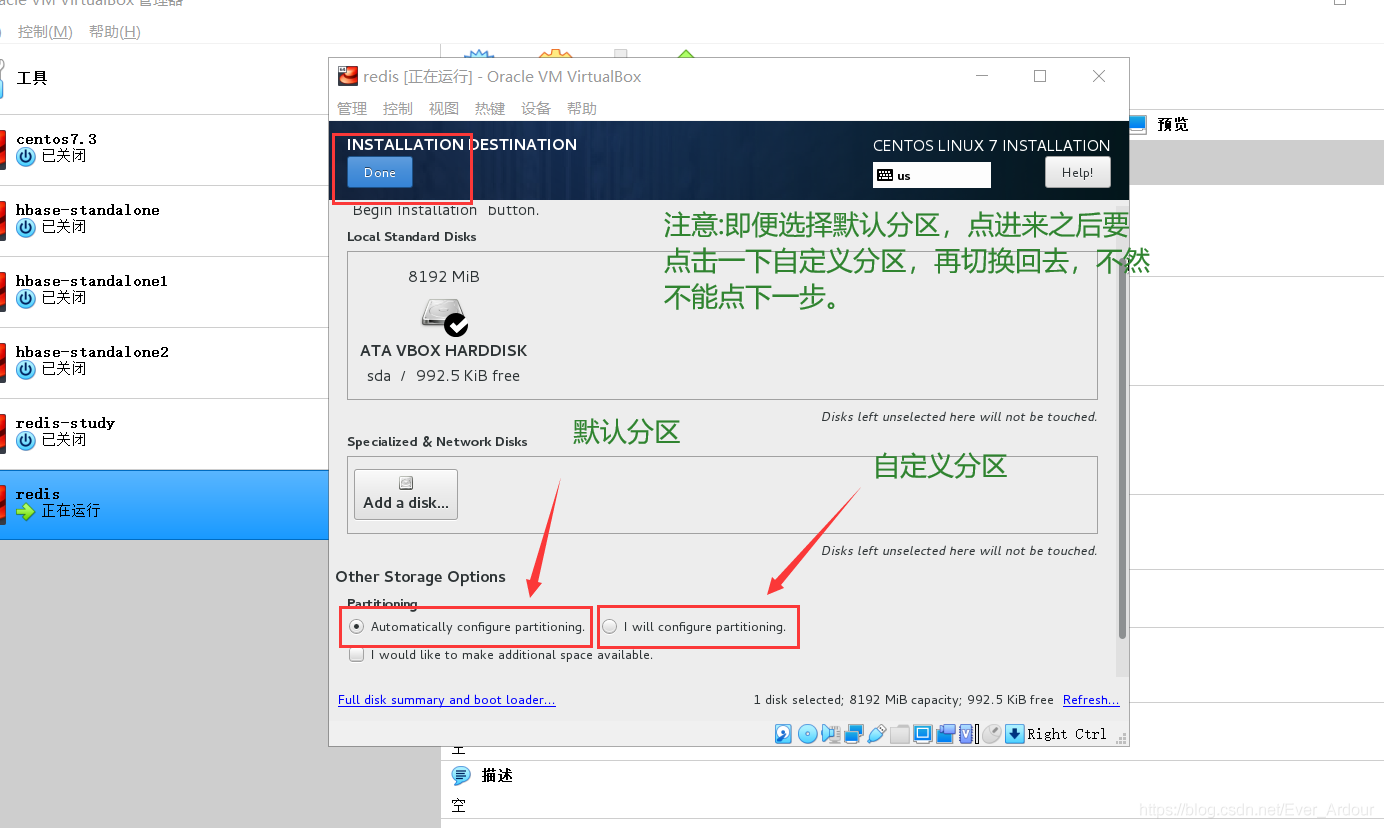Open 帮助(H) menu in VirtualBox Manager

point(115,32)
